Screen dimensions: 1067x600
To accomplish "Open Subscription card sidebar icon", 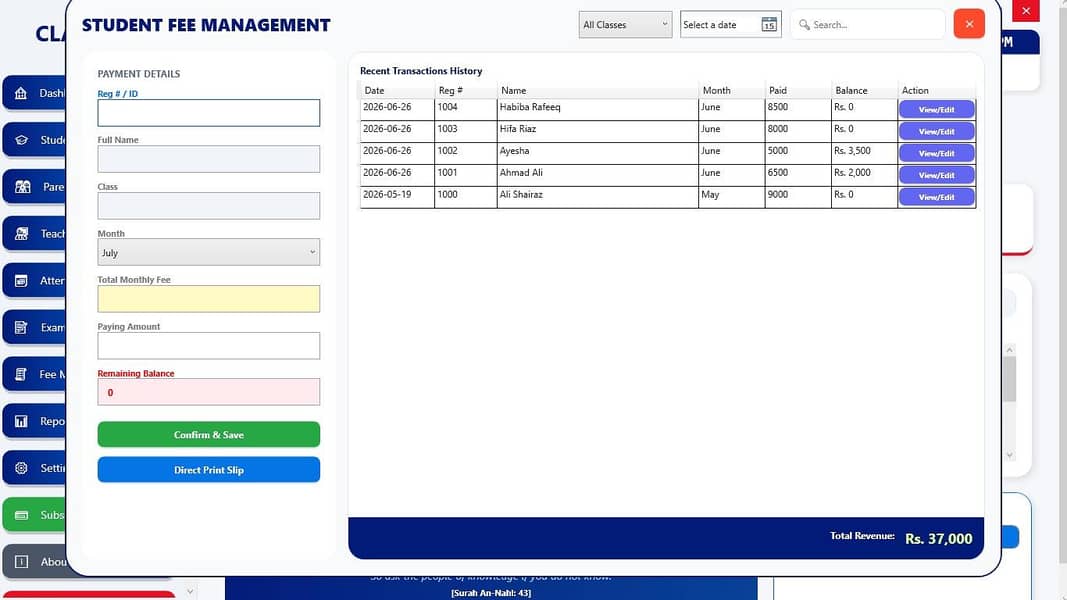I will [21, 515].
